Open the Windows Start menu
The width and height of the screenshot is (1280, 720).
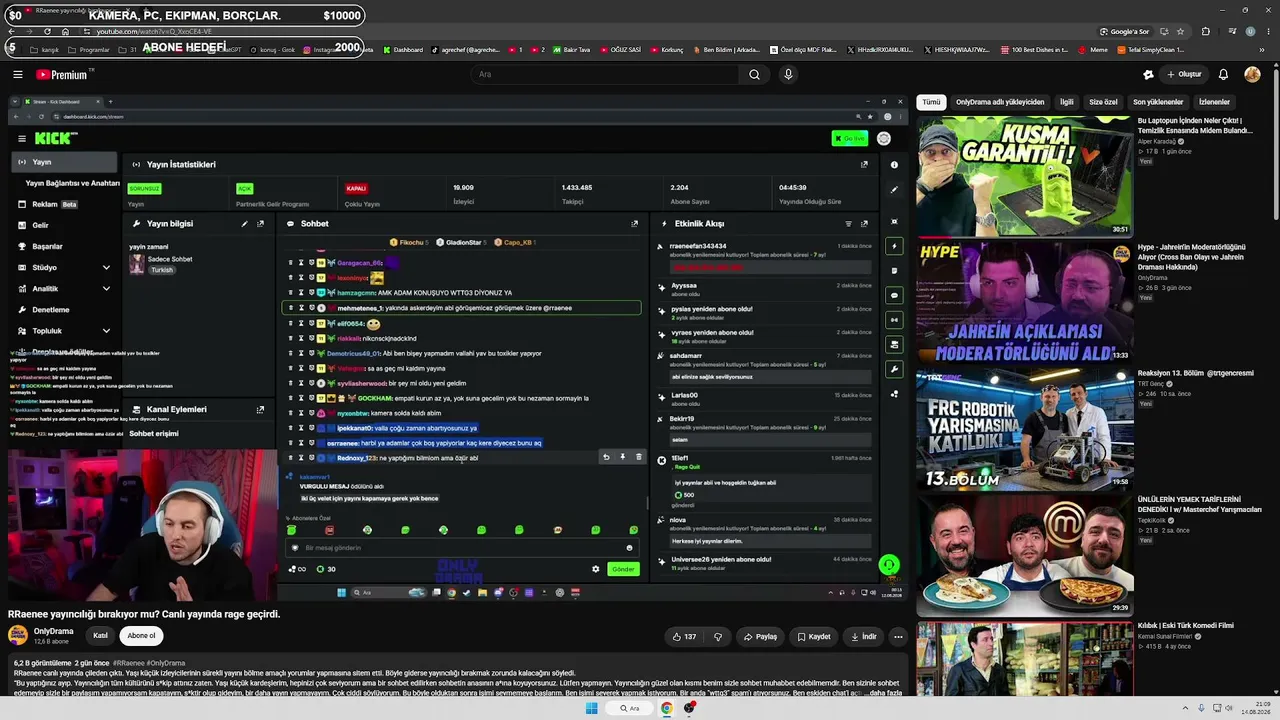[x=591, y=708]
